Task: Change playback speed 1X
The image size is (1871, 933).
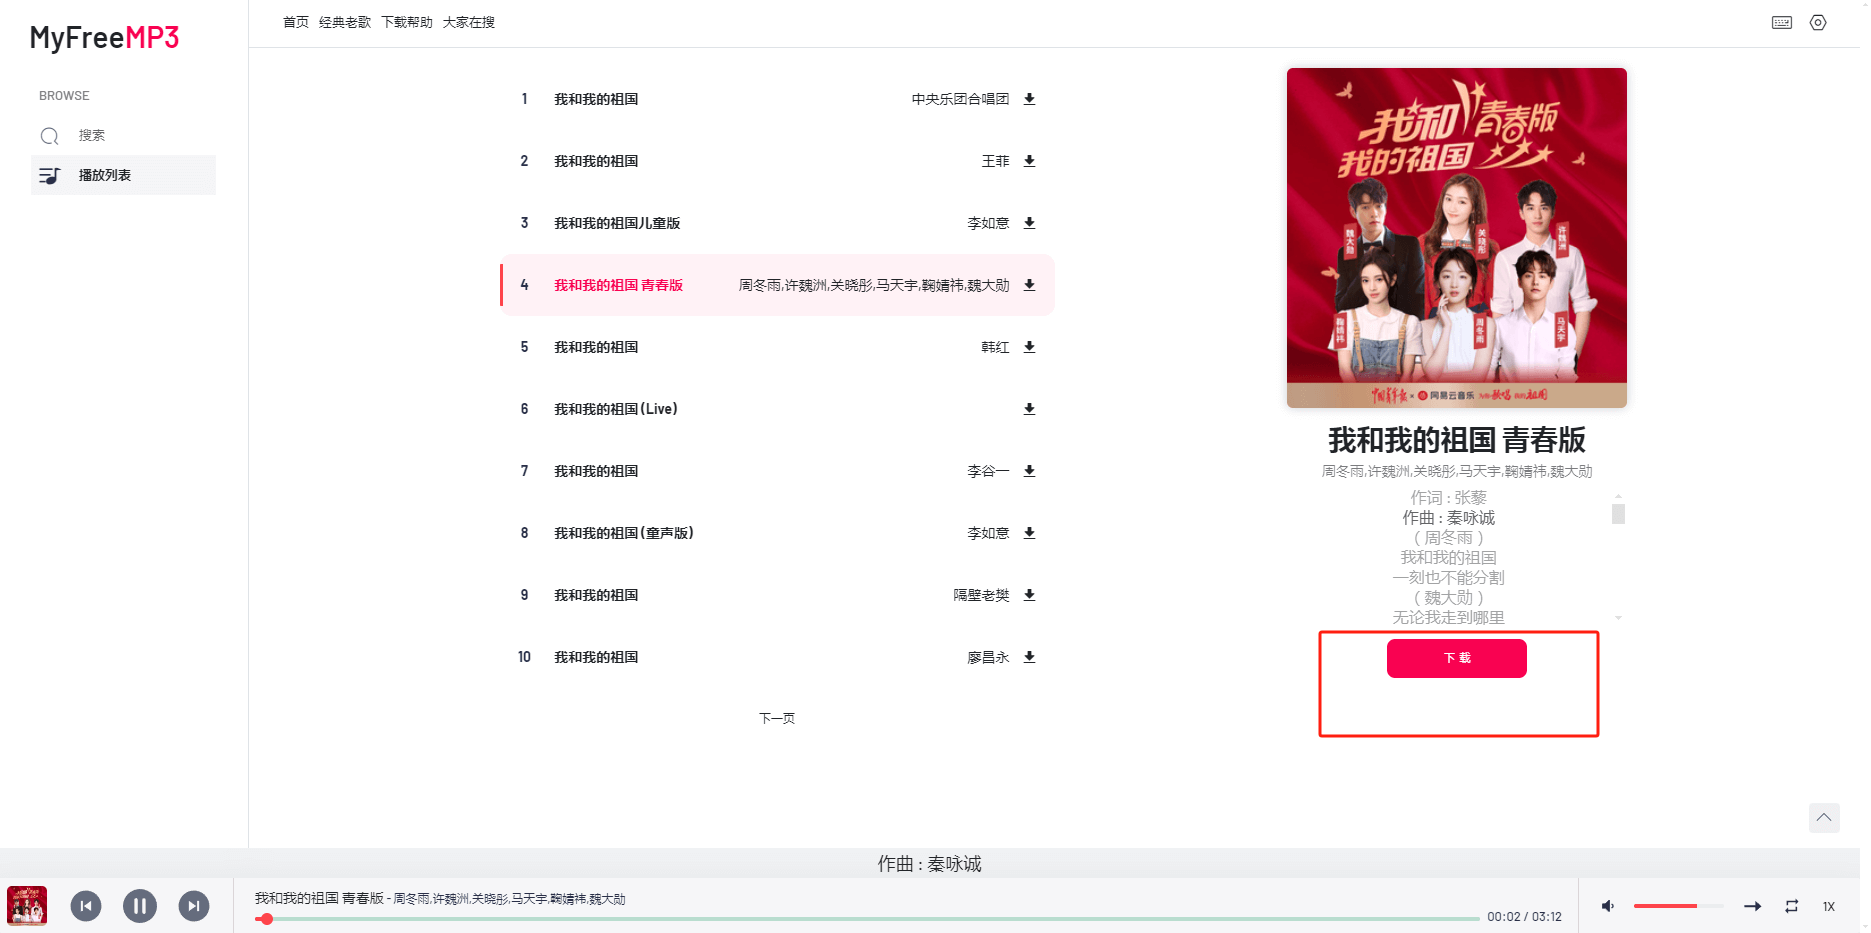Action: coord(1829,906)
